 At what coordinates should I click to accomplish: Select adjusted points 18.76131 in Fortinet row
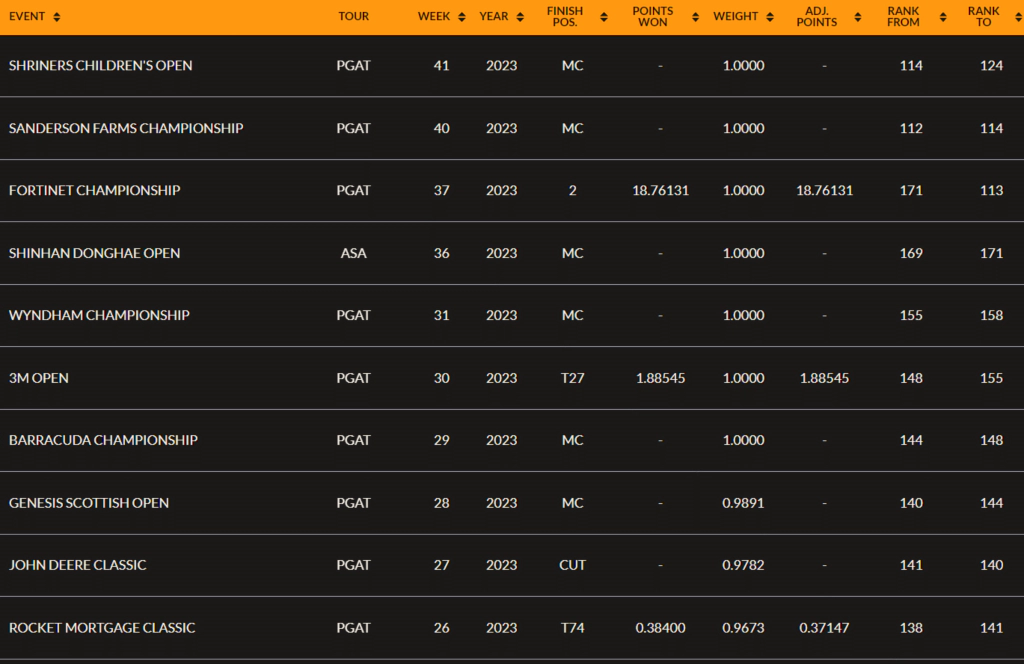click(824, 190)
